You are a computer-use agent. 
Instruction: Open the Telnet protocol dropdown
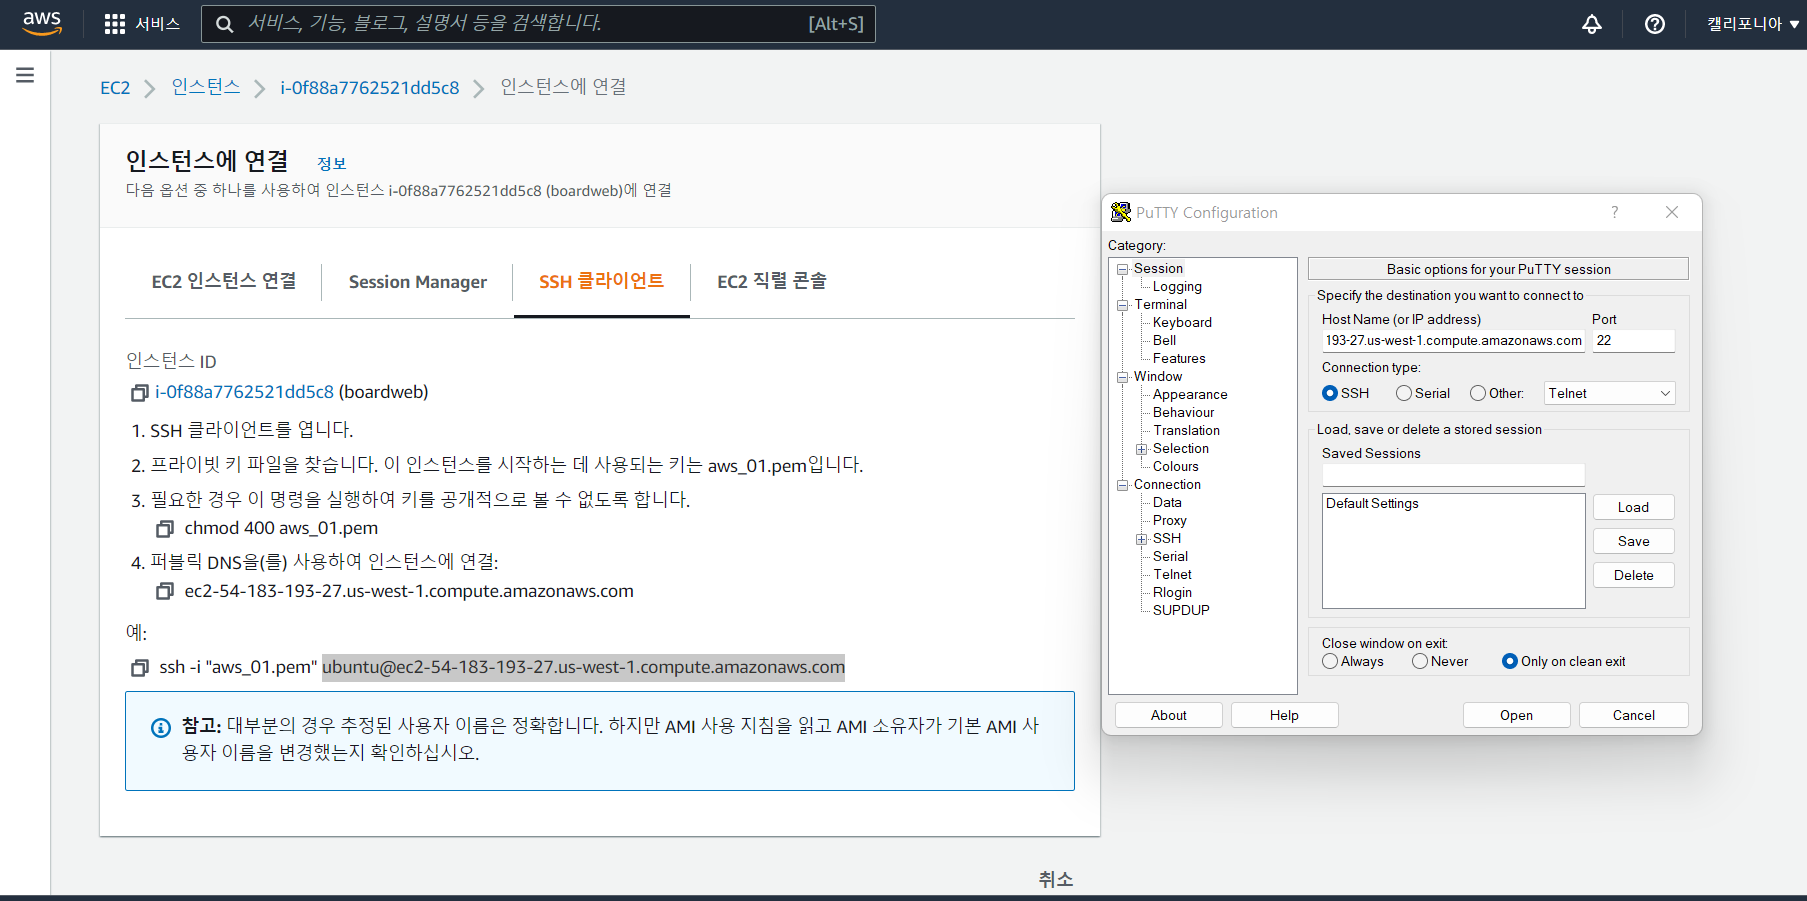(1609, 394)
